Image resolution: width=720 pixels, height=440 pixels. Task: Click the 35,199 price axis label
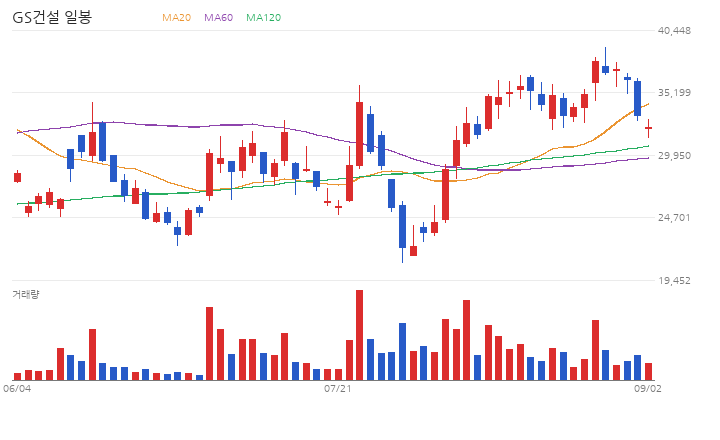[x=674, y=93]
